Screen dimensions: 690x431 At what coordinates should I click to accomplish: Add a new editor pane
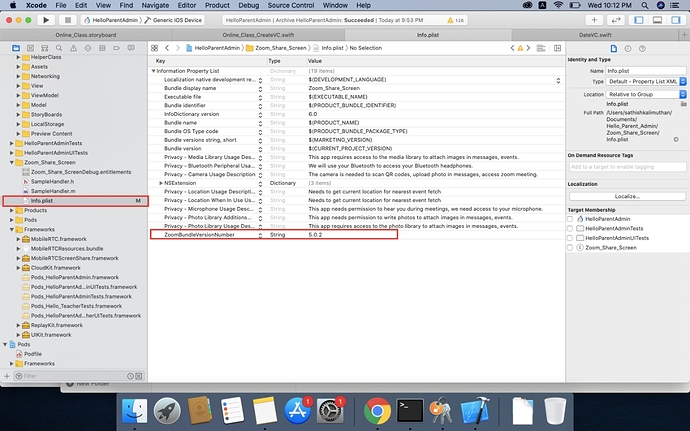click(557, 48)
